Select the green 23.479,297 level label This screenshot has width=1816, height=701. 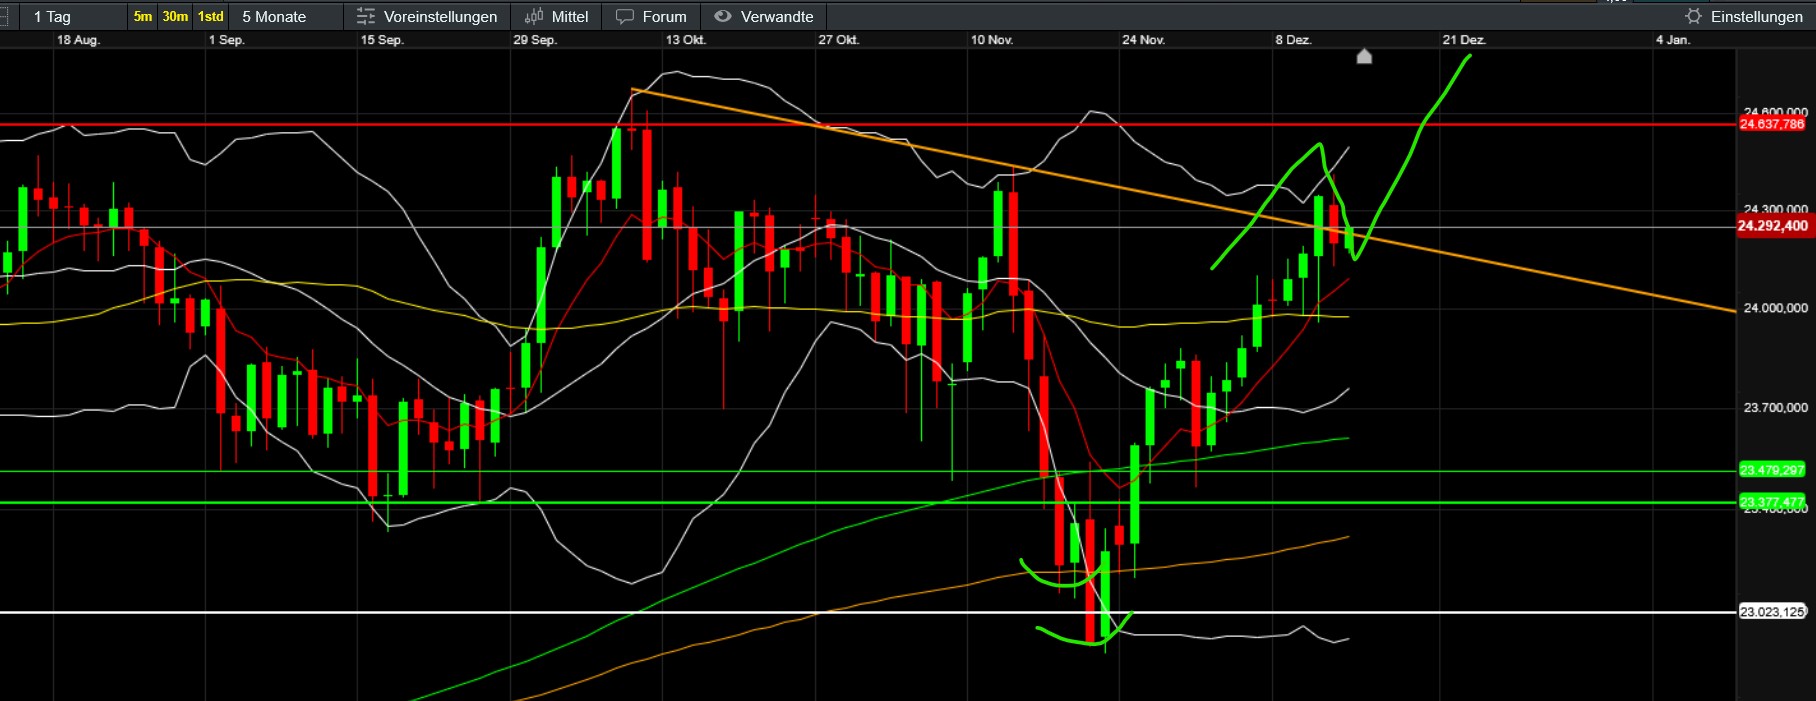pyautogui.click(x=1772, y=470)
